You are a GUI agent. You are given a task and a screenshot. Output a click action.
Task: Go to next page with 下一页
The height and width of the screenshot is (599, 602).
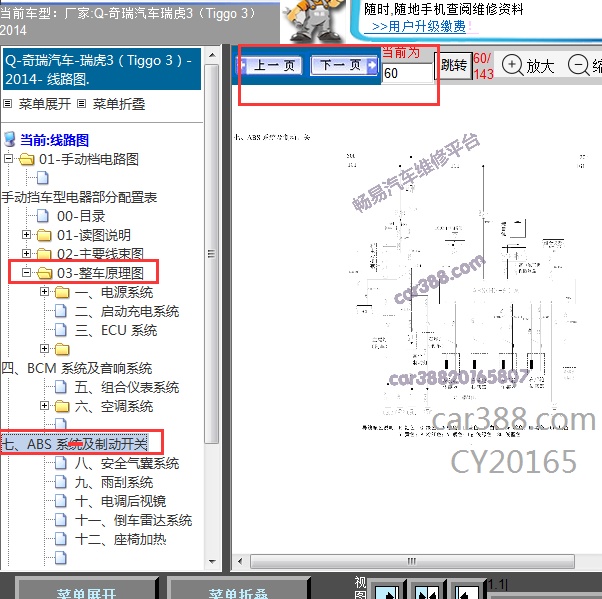[x=344, y=65]
